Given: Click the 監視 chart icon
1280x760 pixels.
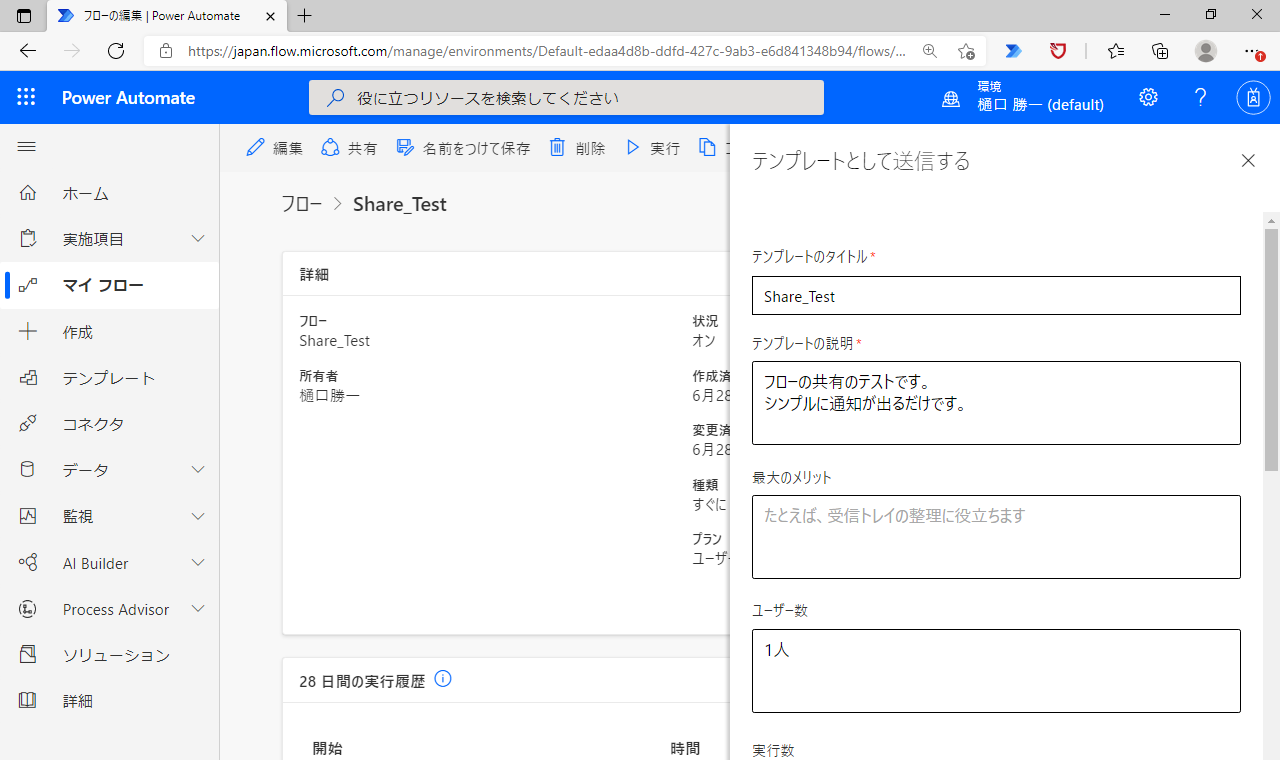Looking at the screenshot, I should 28,517.
